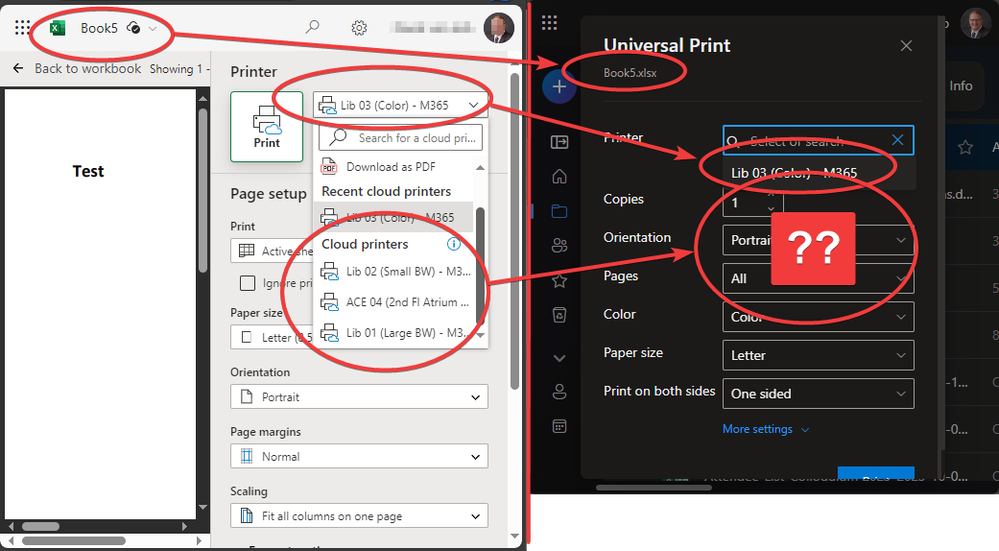999x551 pixels.
Task: Open the Lib 03 (Color) printer dropdown
Action: [x=400, y=105]
